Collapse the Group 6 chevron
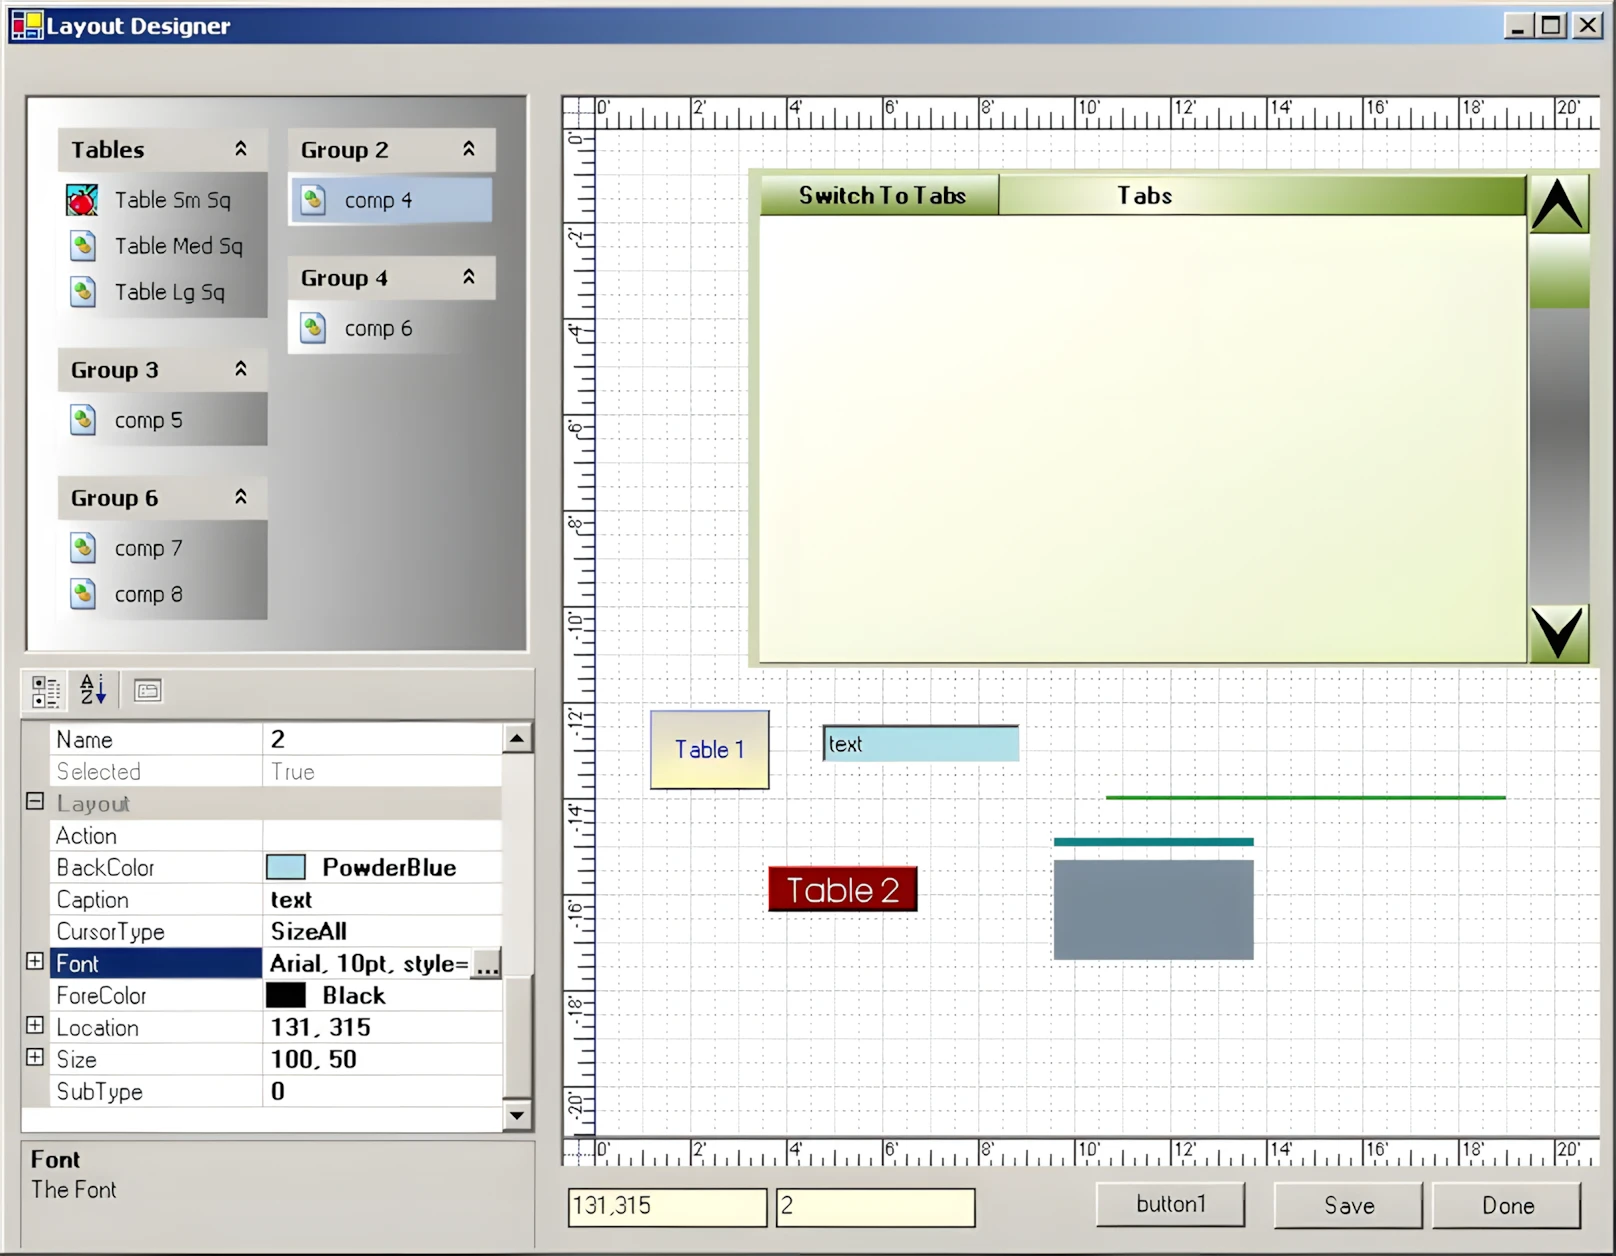1616x1256 pixels. 241,497
